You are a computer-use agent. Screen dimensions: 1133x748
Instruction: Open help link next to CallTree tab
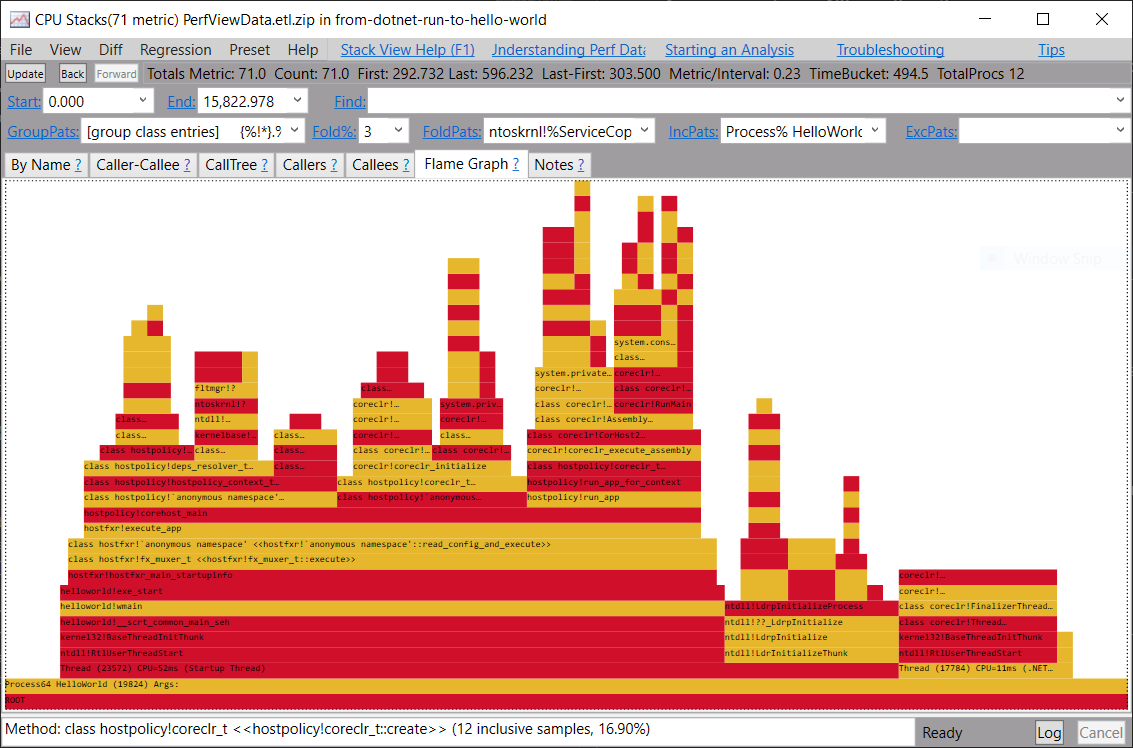tap(264, 165)
